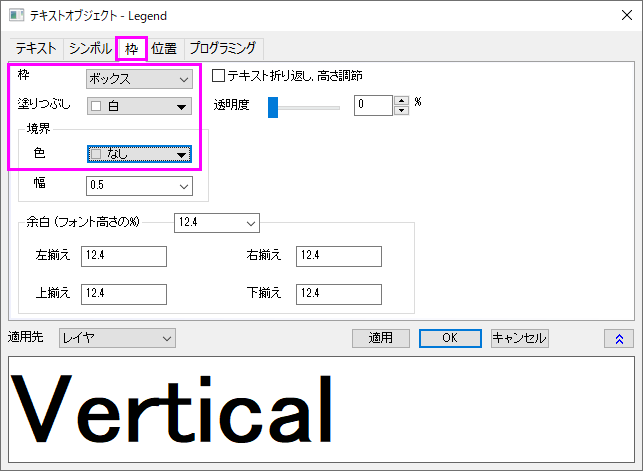Switch to the シンボル tab

pos(90,49)
